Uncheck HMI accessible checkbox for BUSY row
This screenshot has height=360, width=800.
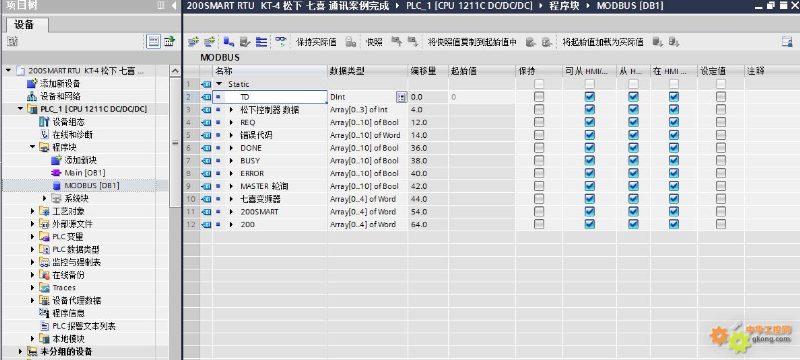click(x=590, y=161)
